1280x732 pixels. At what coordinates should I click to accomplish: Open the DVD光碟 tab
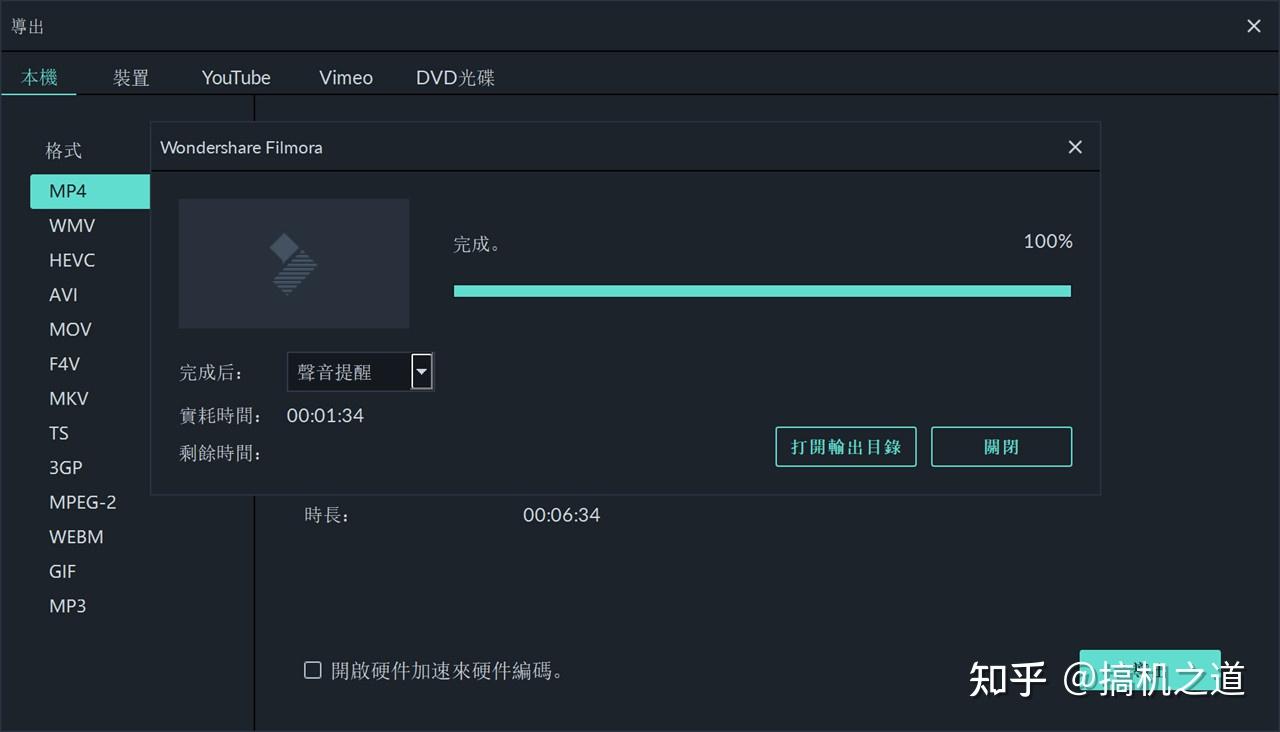455,77
